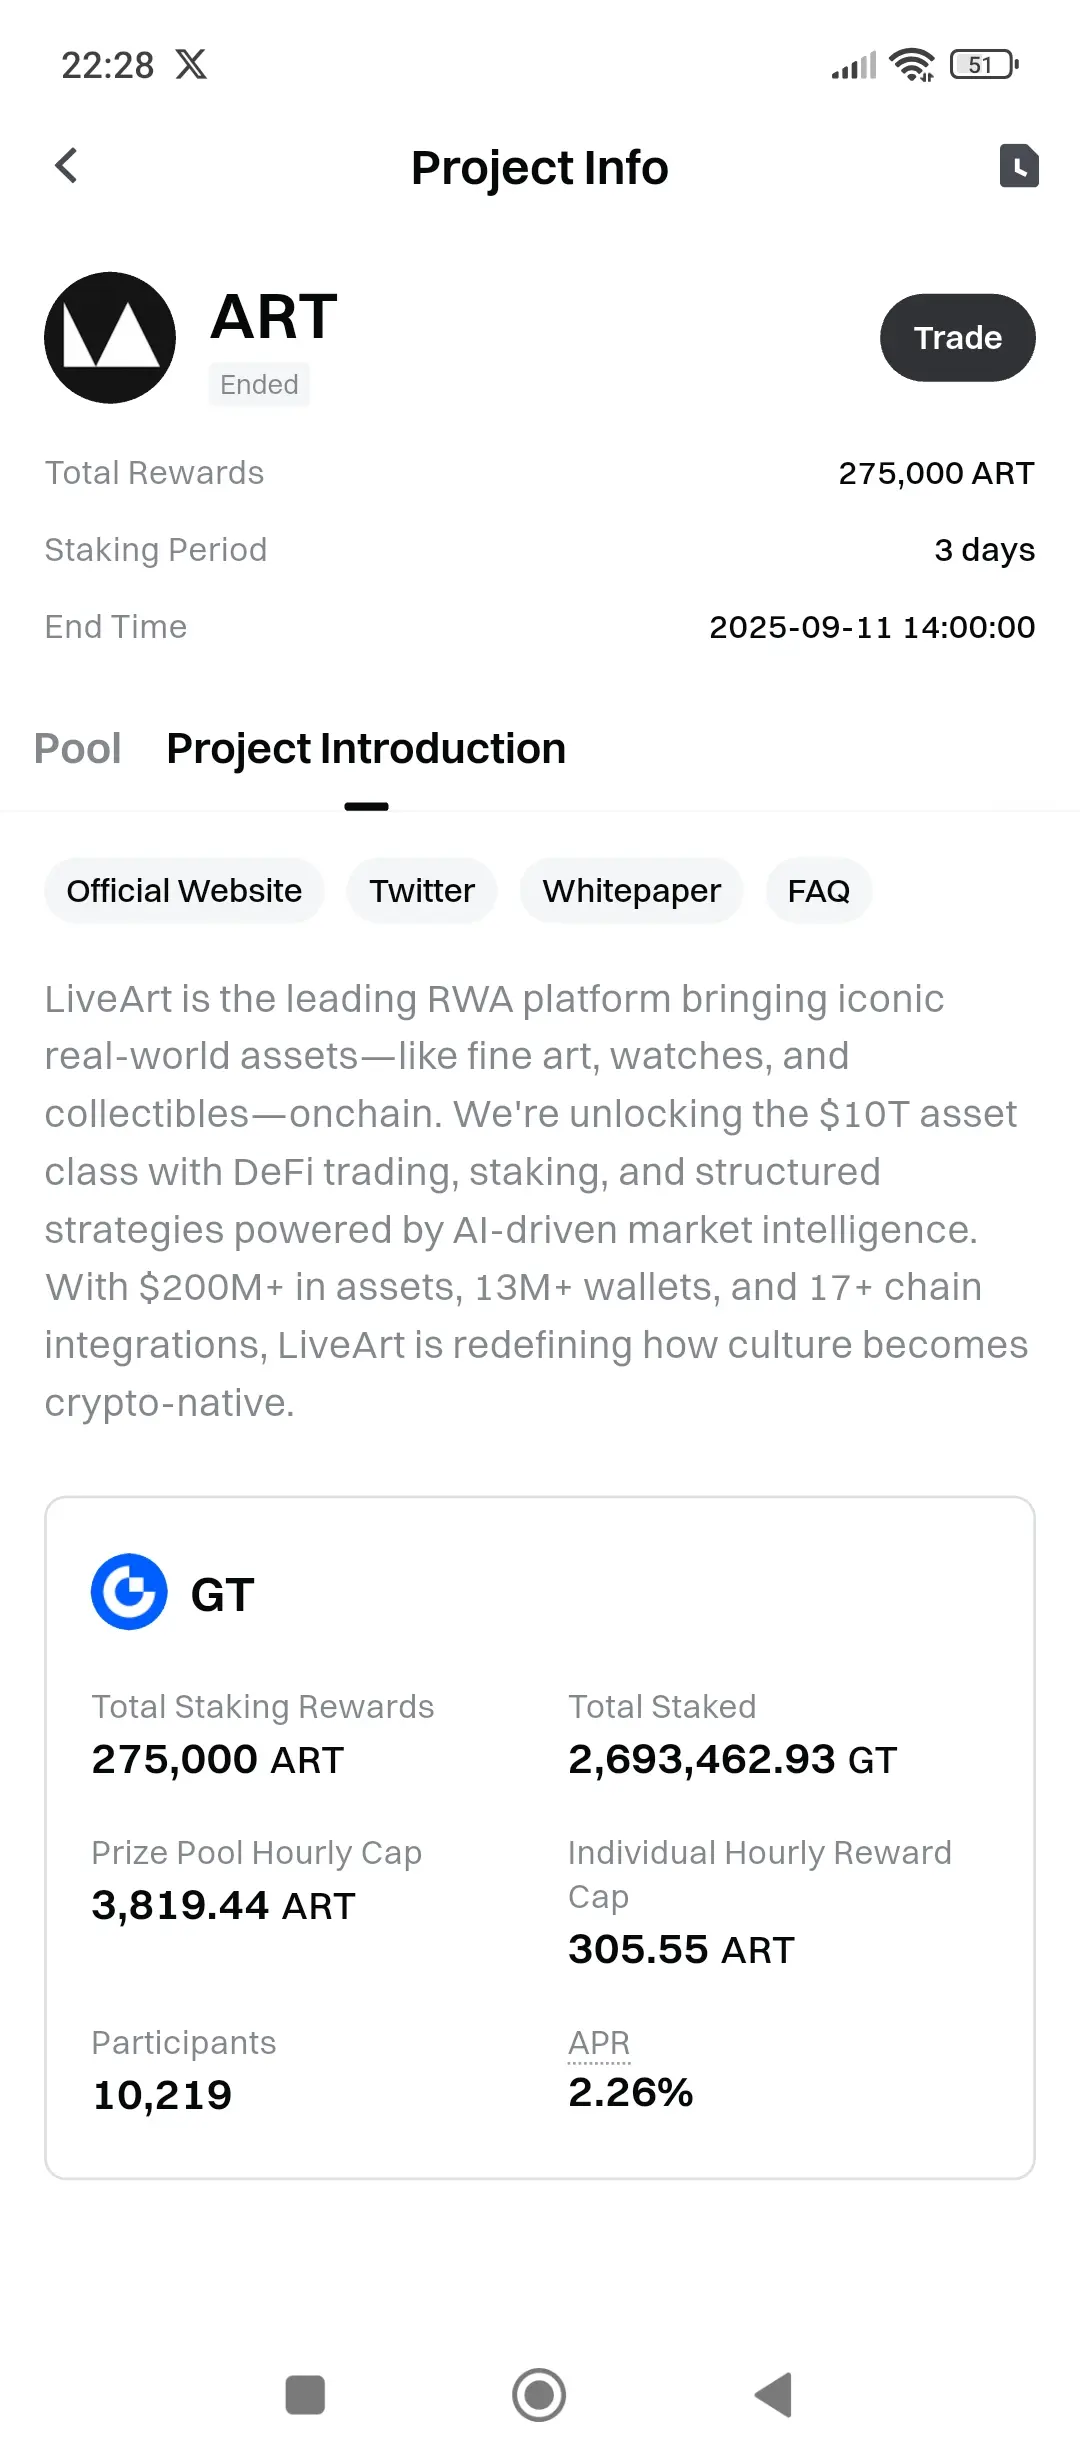Switch to the Pool tab

coord(77,749)
